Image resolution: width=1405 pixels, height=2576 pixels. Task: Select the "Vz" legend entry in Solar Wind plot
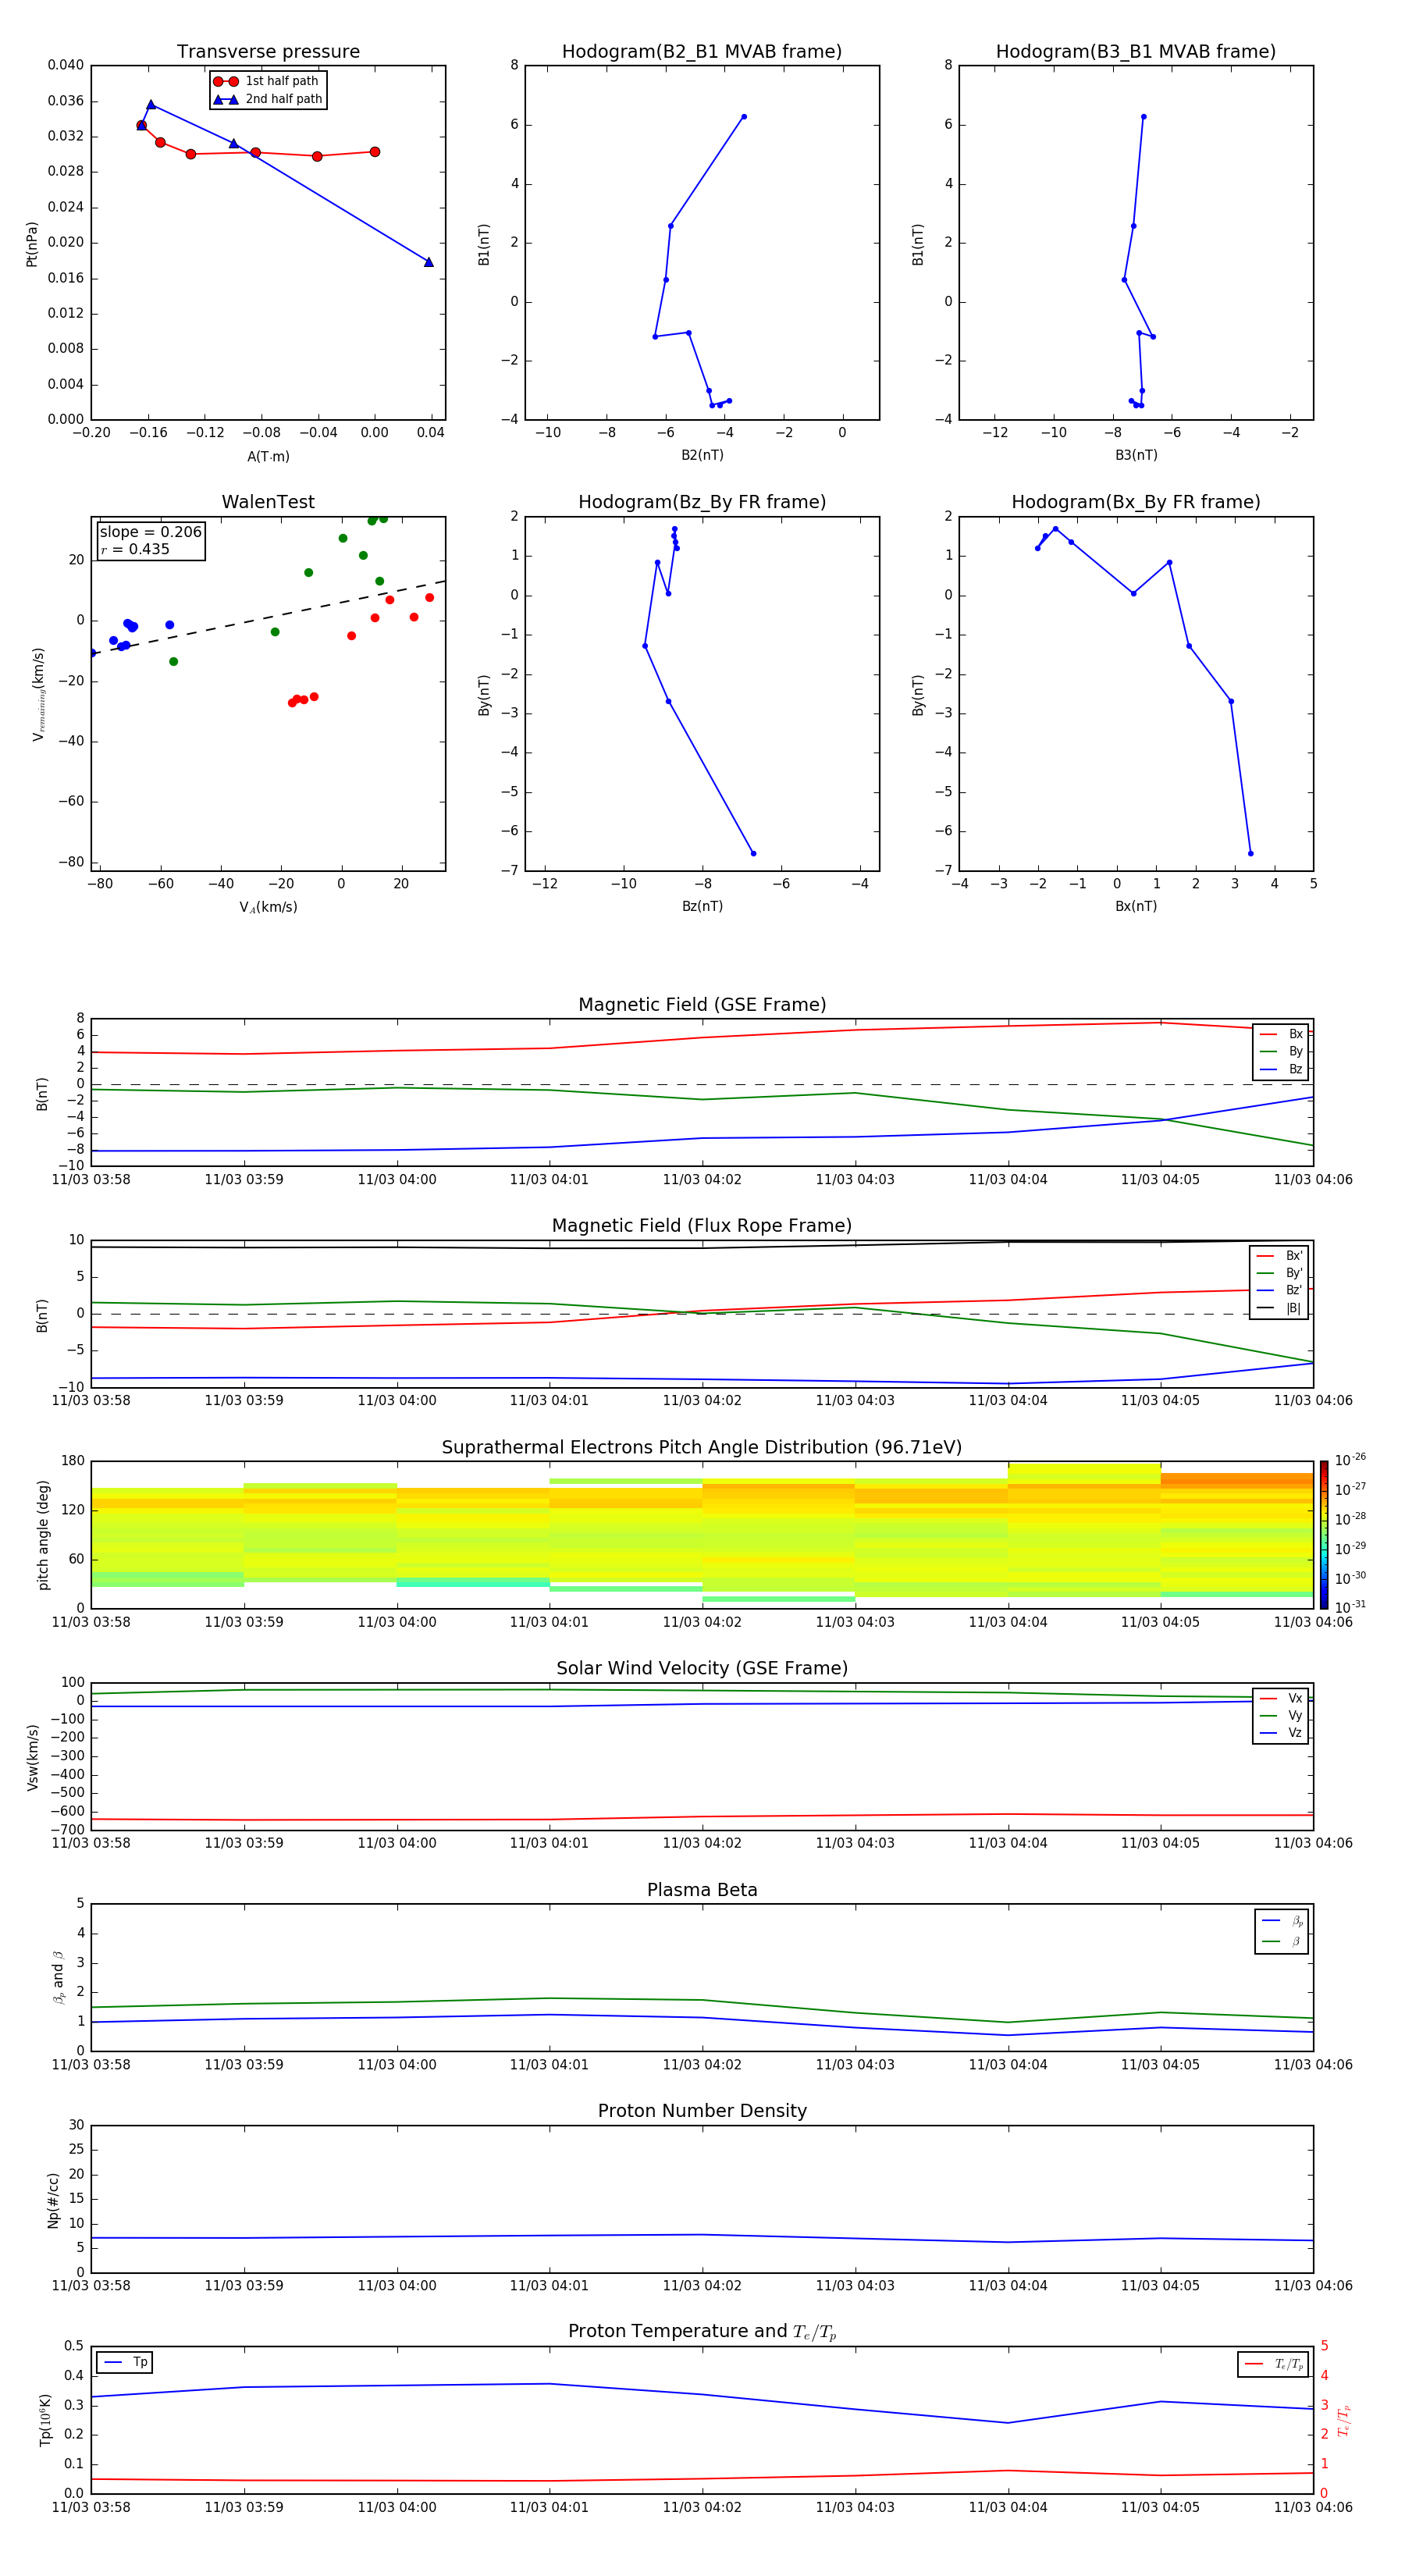[1281, 1733]
